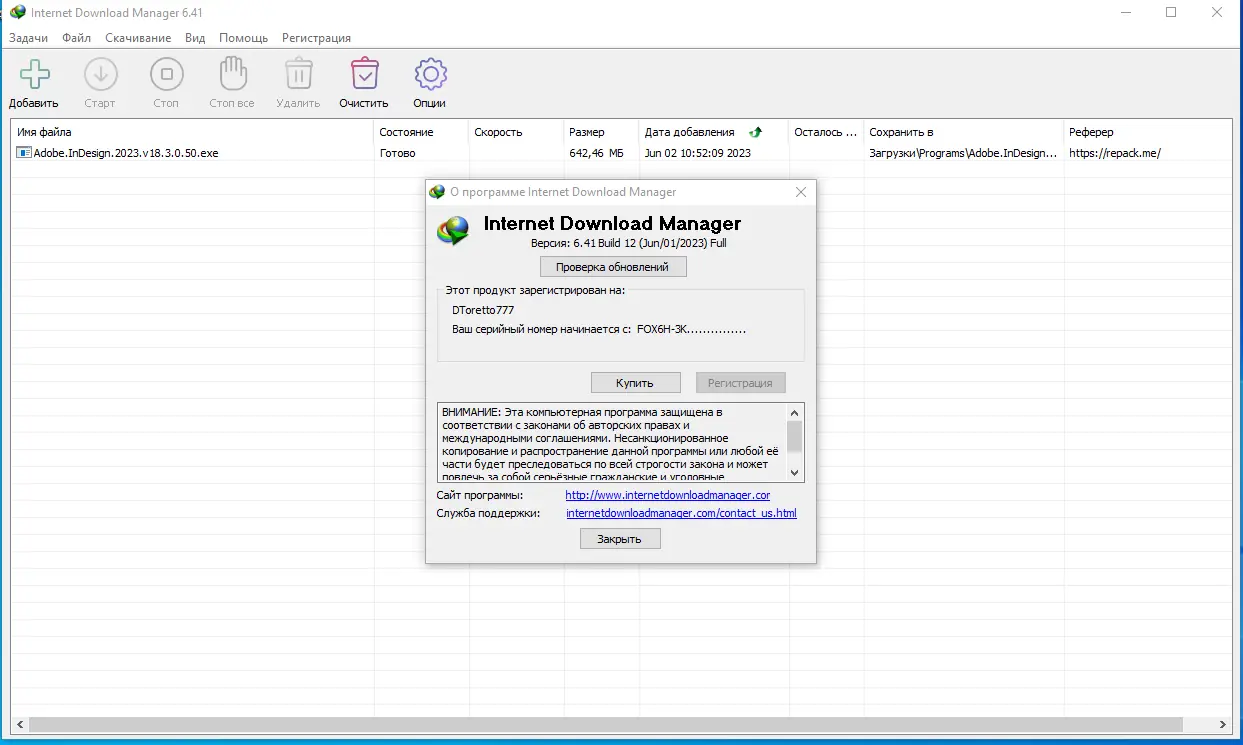Click the Купить button
This screenshot has width=1243, height=745.
[635, 383]
